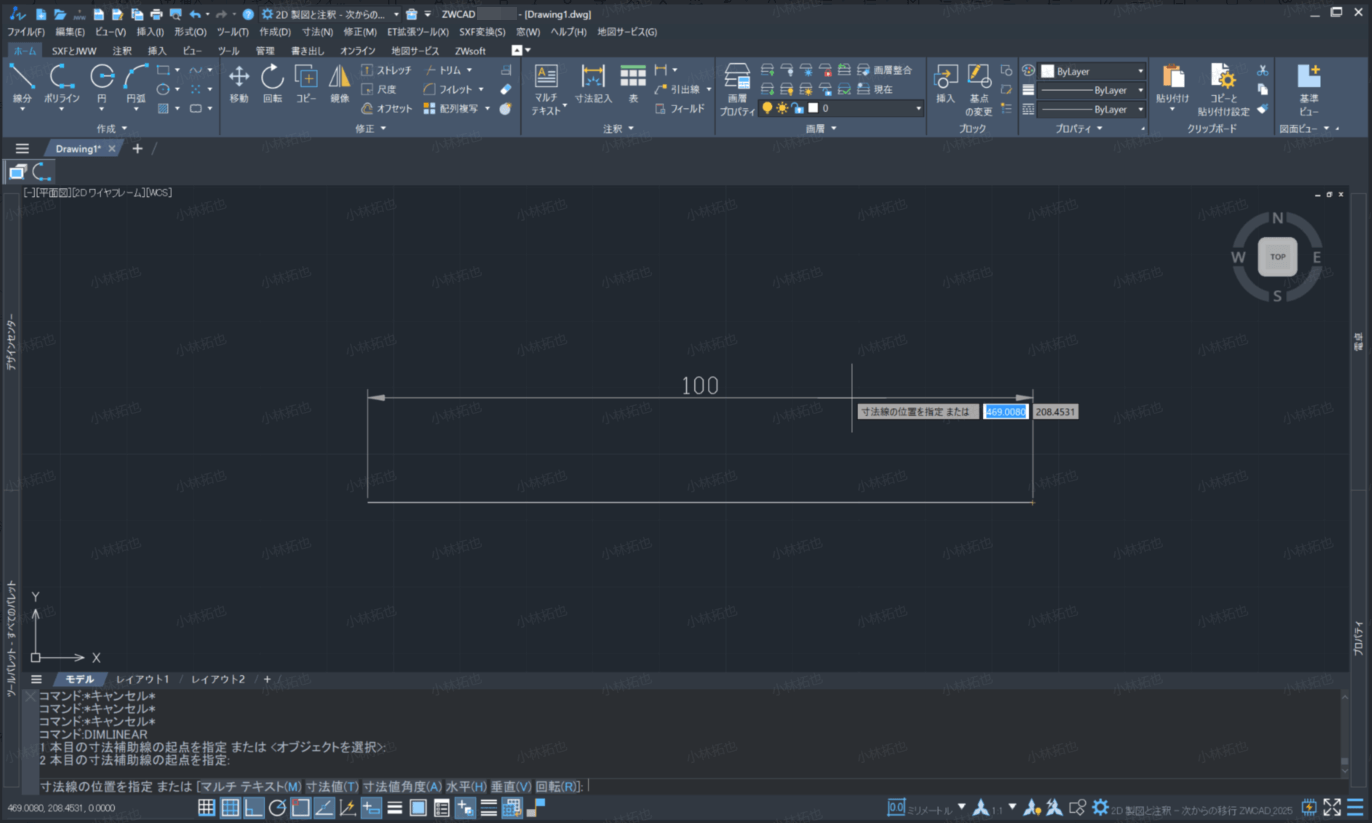Open the マルチテキスト (Multiline Text) tool
Screen dimensions: 1372x823
(546, 89)
